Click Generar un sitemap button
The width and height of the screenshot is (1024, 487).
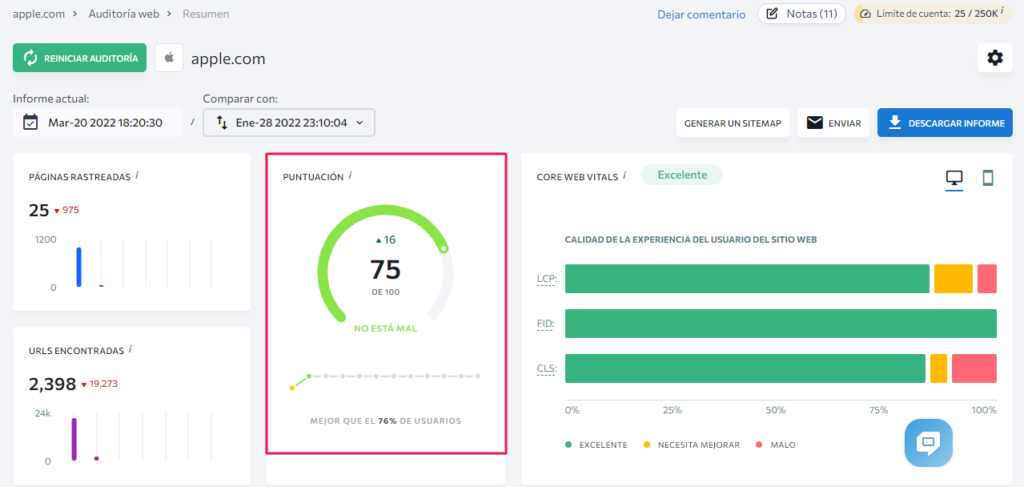point(733,123)
